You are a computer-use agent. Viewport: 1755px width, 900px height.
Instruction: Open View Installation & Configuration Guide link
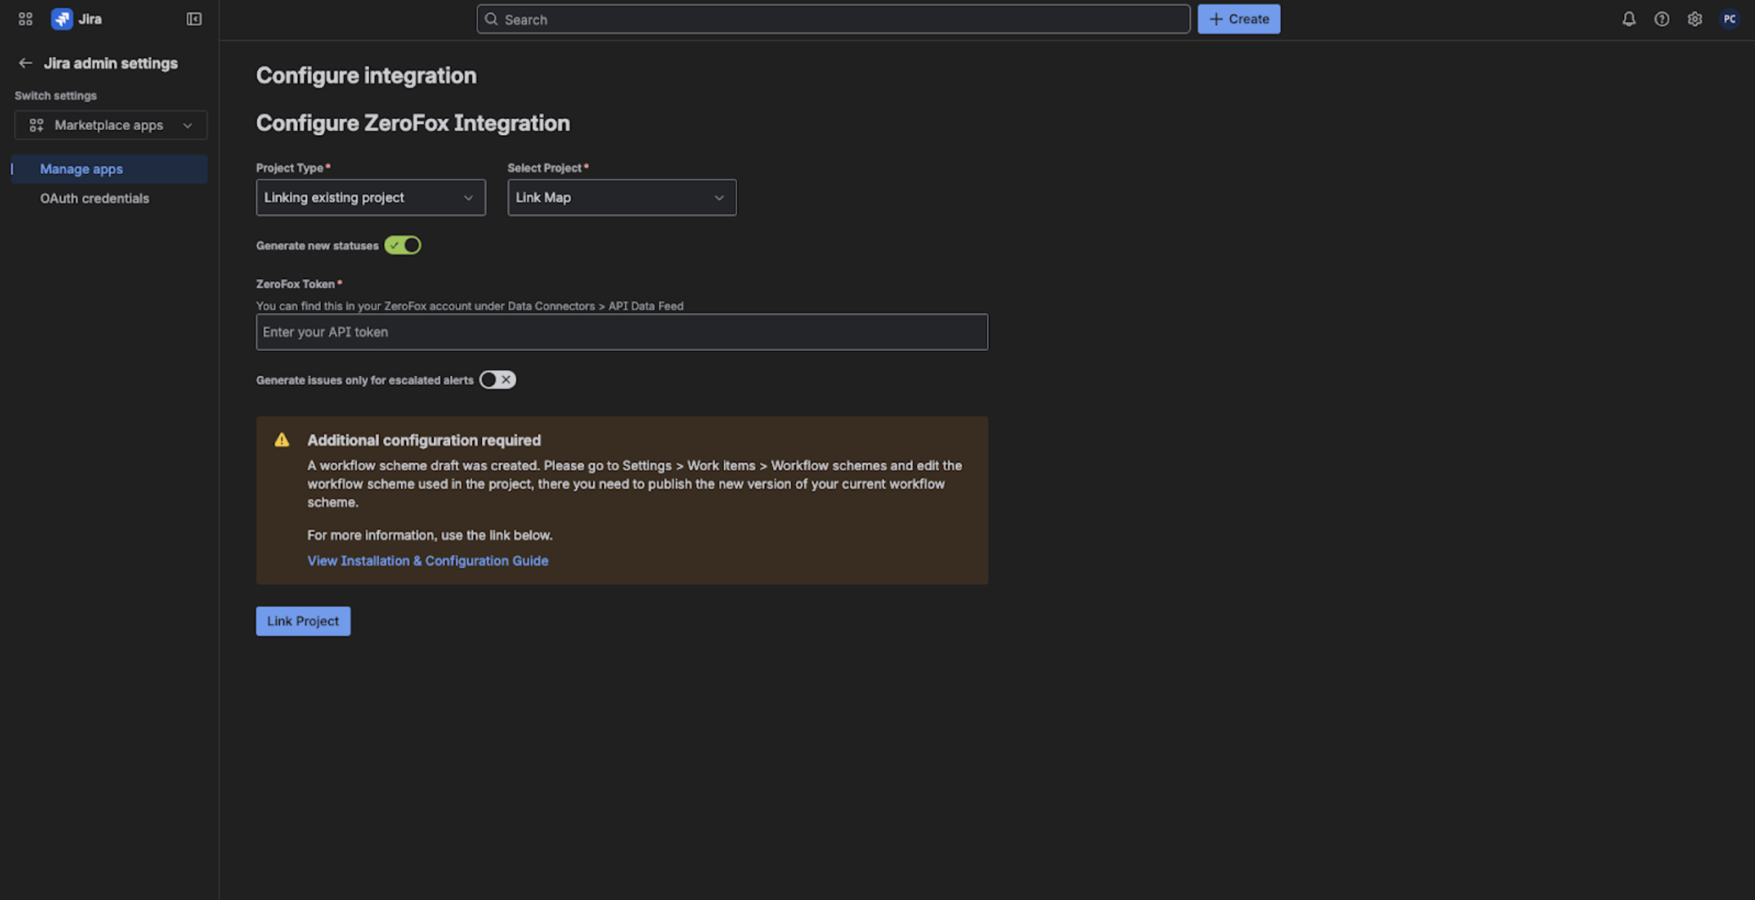click(x=427, y=561)
